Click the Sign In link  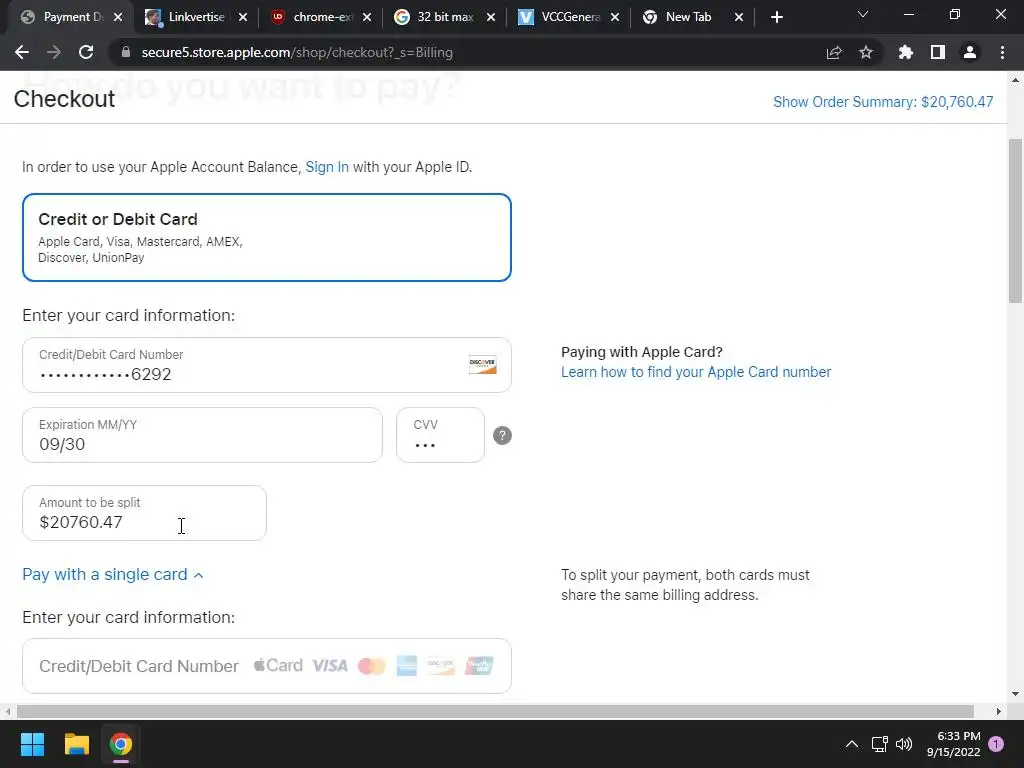[327, 167]
